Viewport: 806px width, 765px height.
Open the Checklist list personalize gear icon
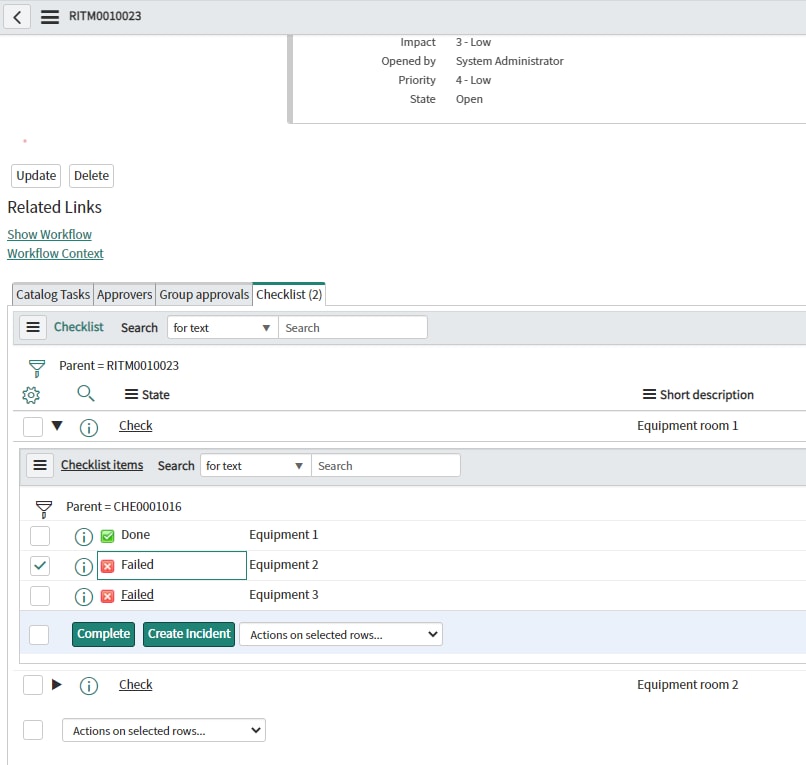click(31, 395)
